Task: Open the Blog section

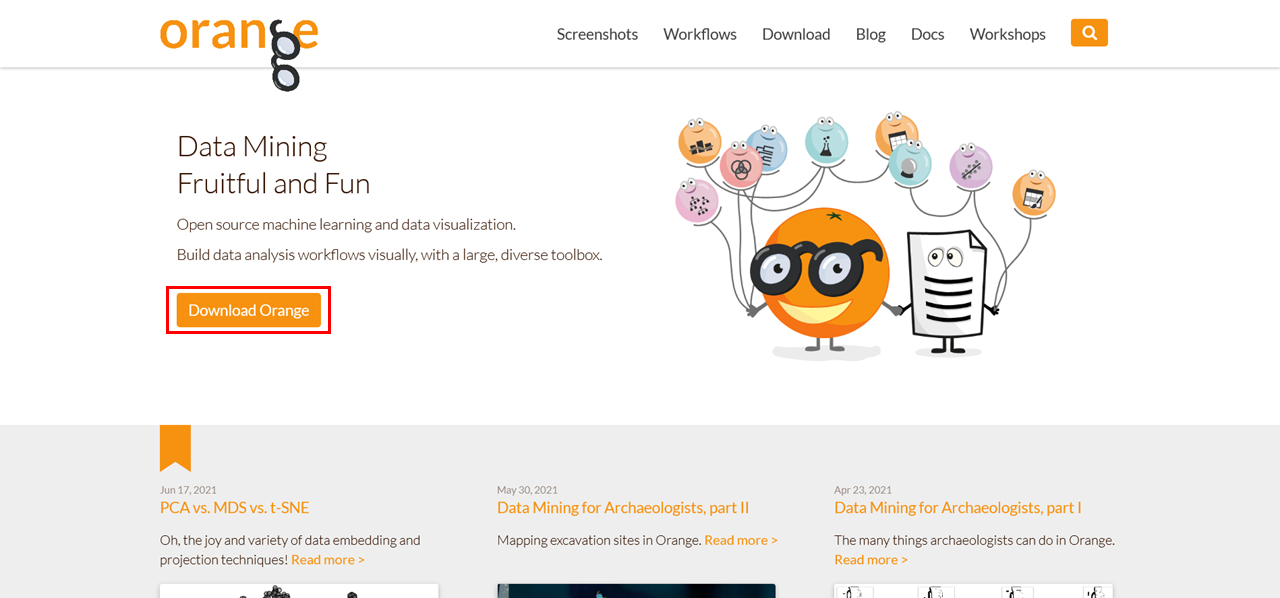Action: pos(870,33)
